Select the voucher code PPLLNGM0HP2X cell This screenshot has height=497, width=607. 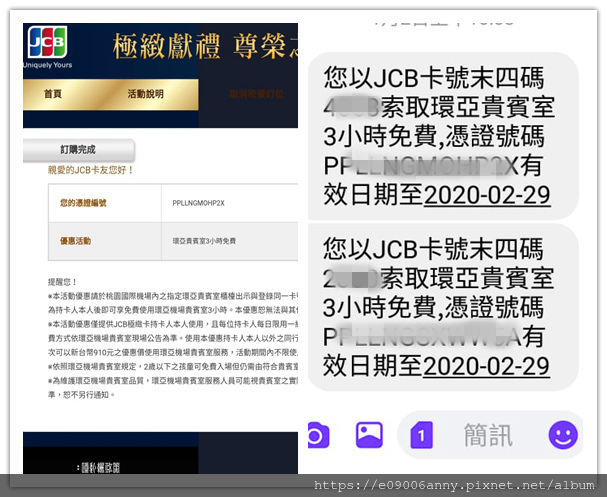(230, 203)
